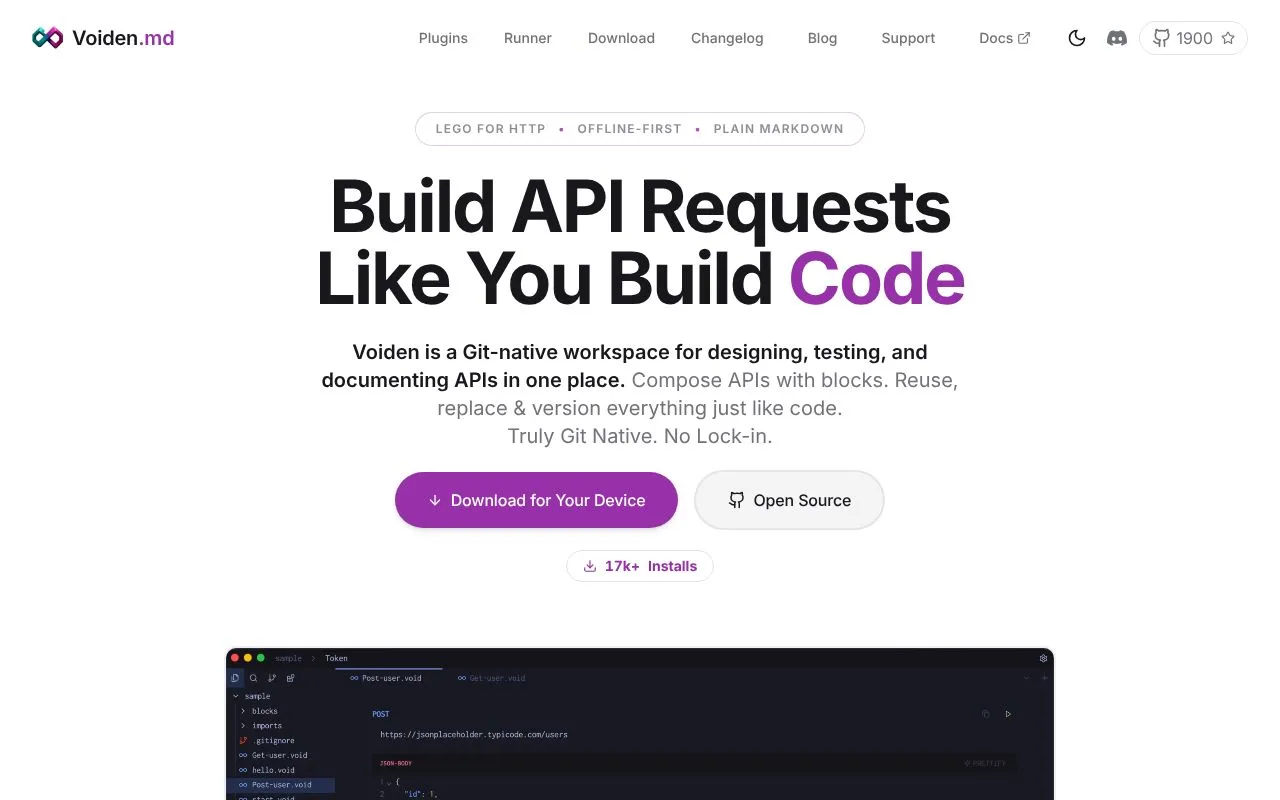
Task: Select Get-user.void in the file tree
Action: [x=272, y=755]
